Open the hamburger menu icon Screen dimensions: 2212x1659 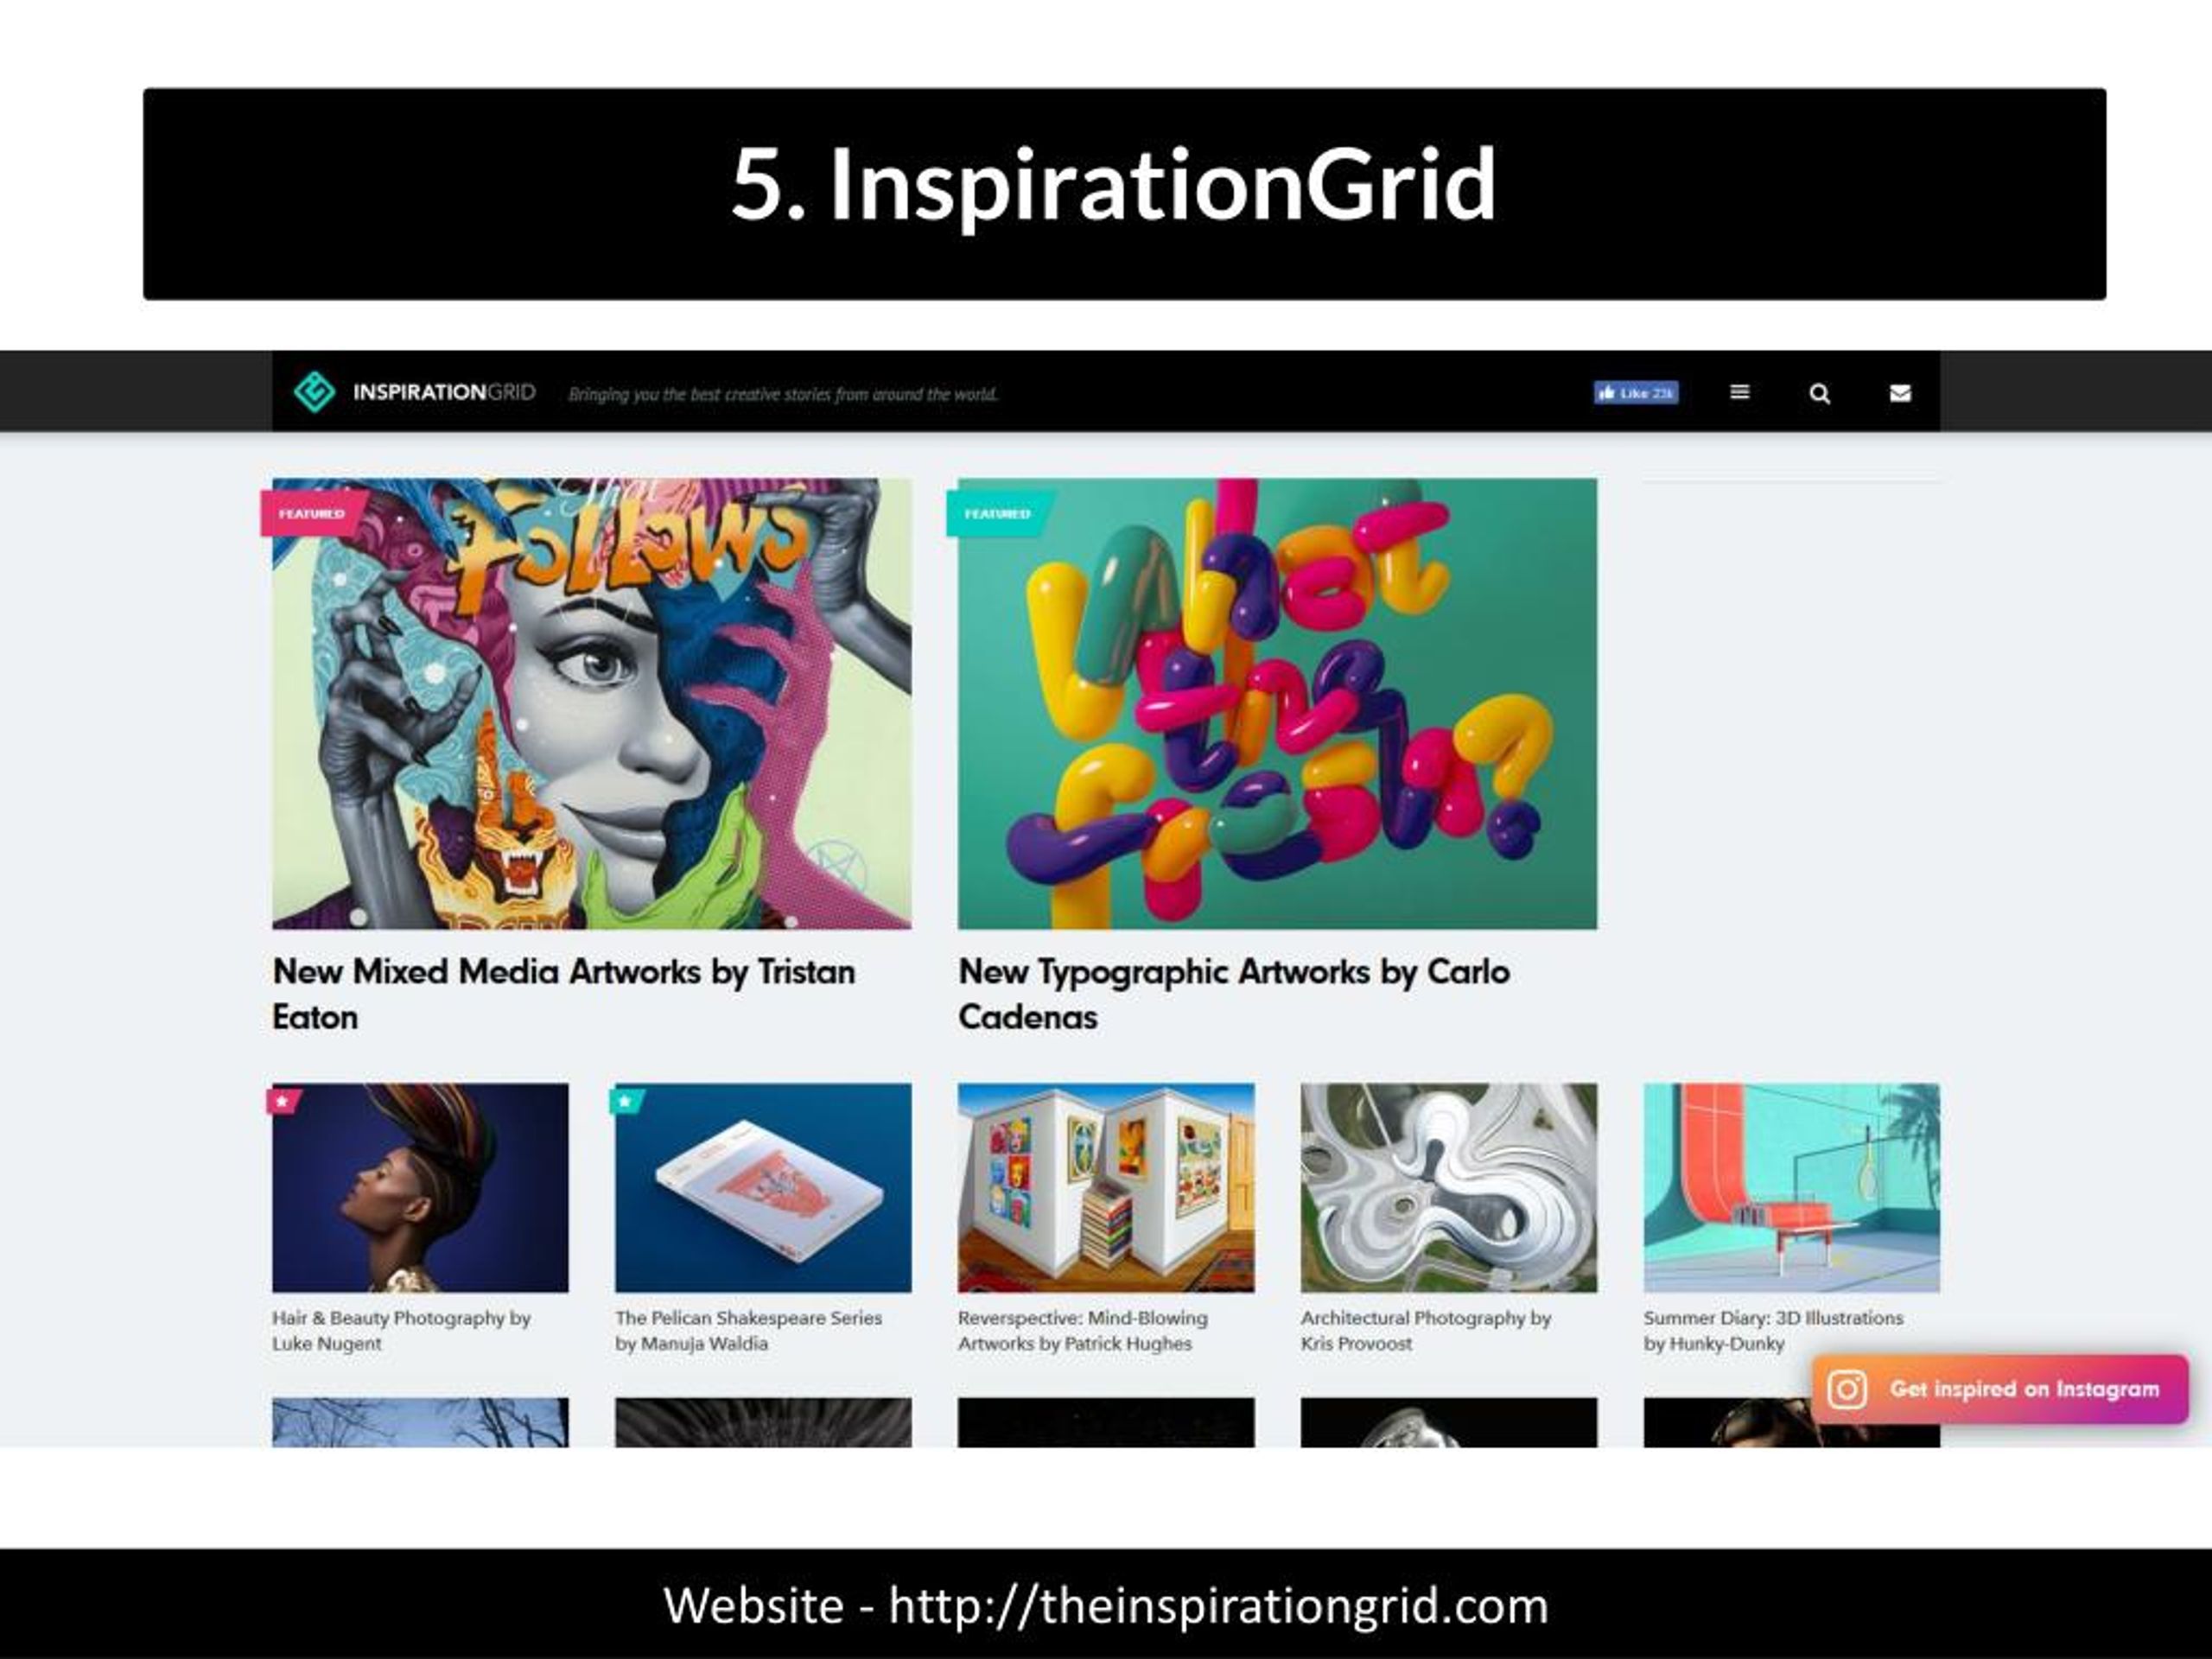[x=1740, y=392]
